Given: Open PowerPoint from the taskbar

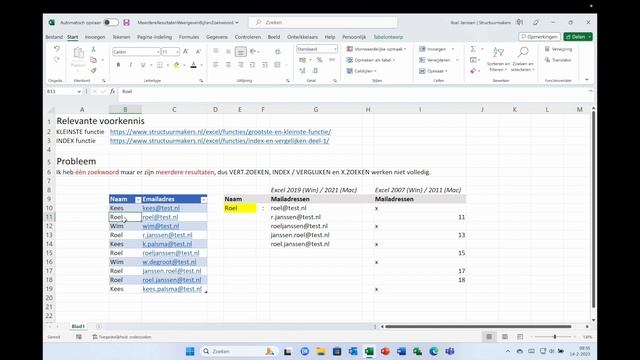Looking at the screenshot, I should pyautogui.click(x=385, y=351).
